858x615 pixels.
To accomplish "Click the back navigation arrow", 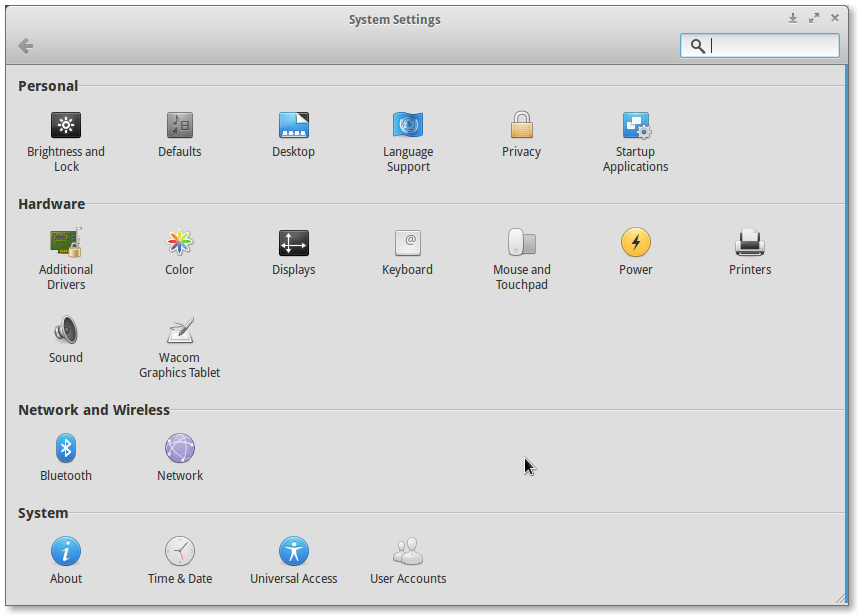I will (x=25, y=46).
